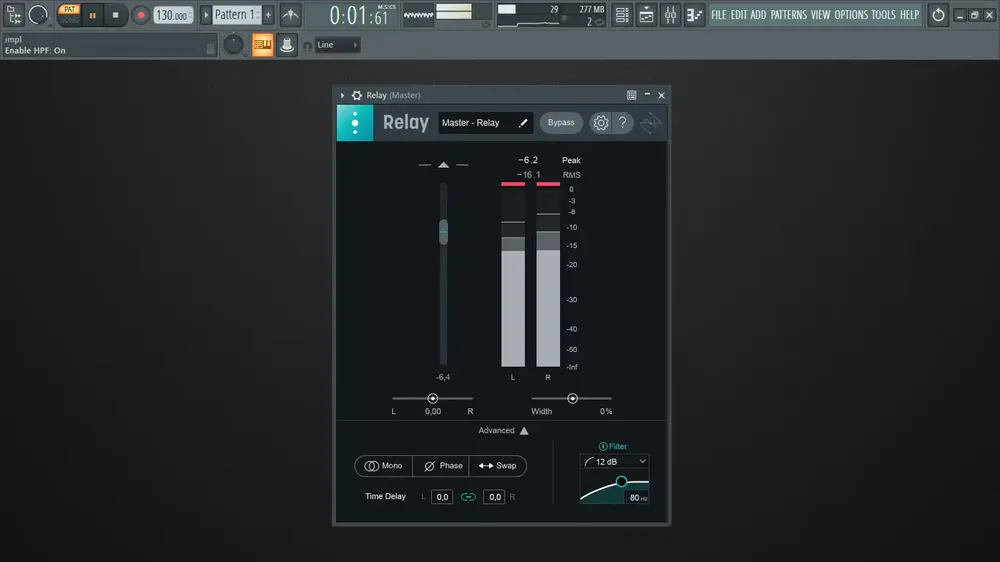Open the TOOLS menu

point(883,15)
